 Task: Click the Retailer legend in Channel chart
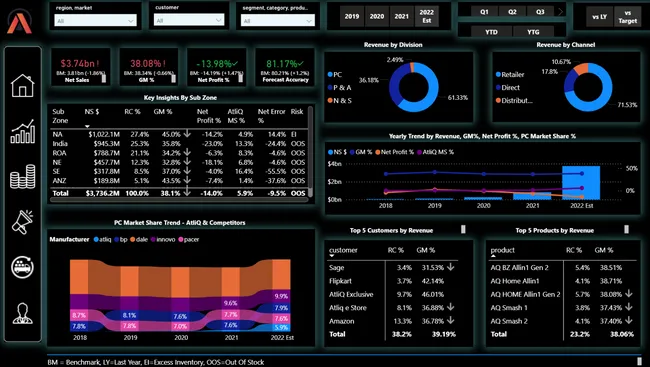pos(510,75)
